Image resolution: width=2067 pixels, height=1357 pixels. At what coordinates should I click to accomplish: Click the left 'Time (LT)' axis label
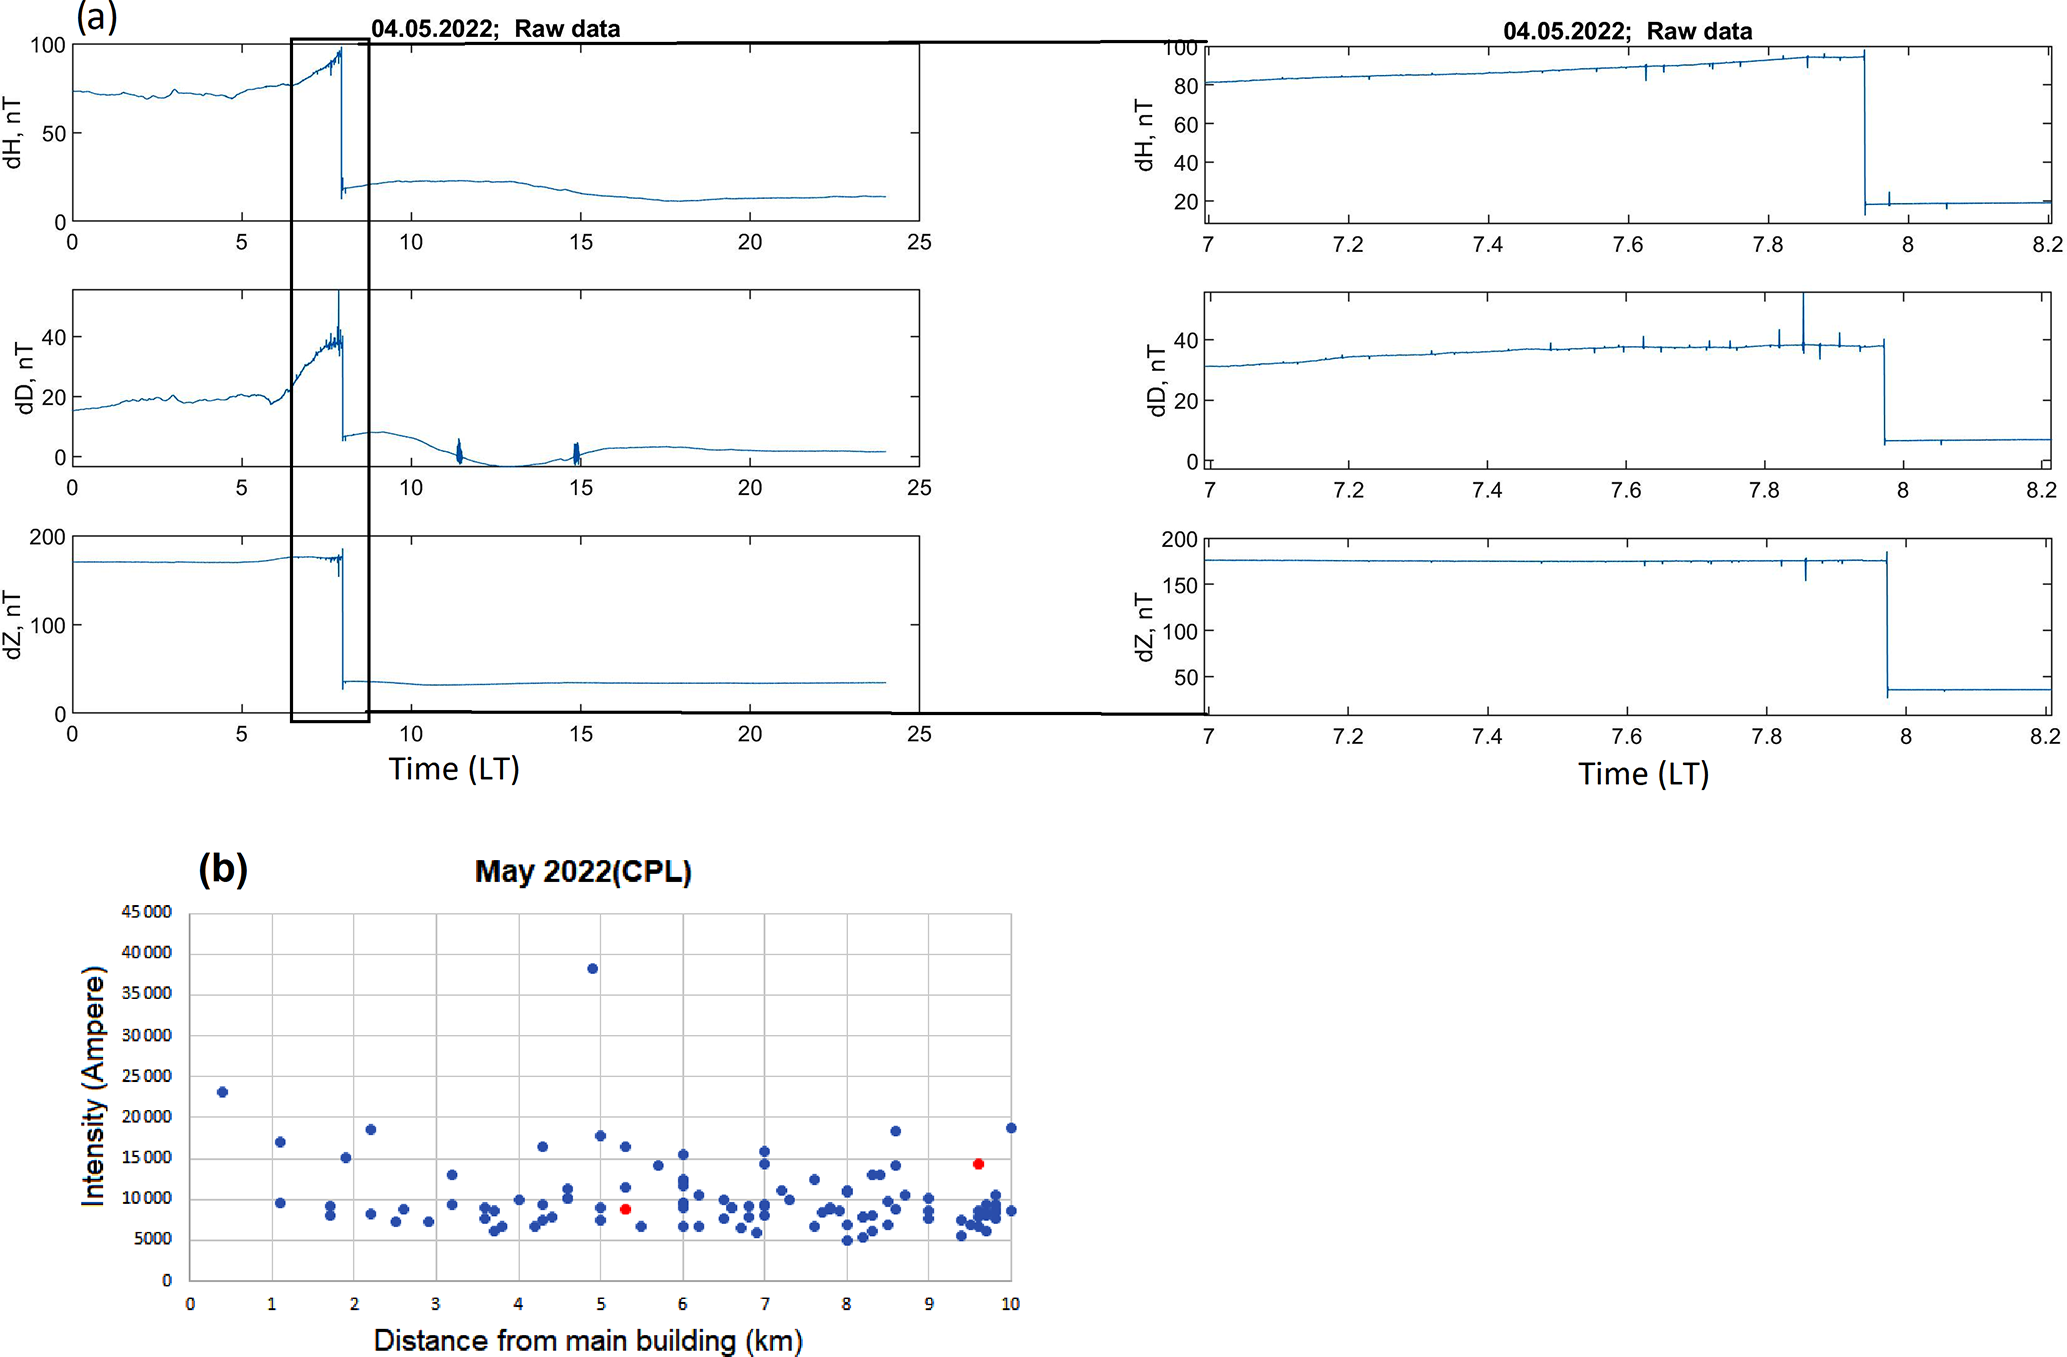tap(453, 768)
